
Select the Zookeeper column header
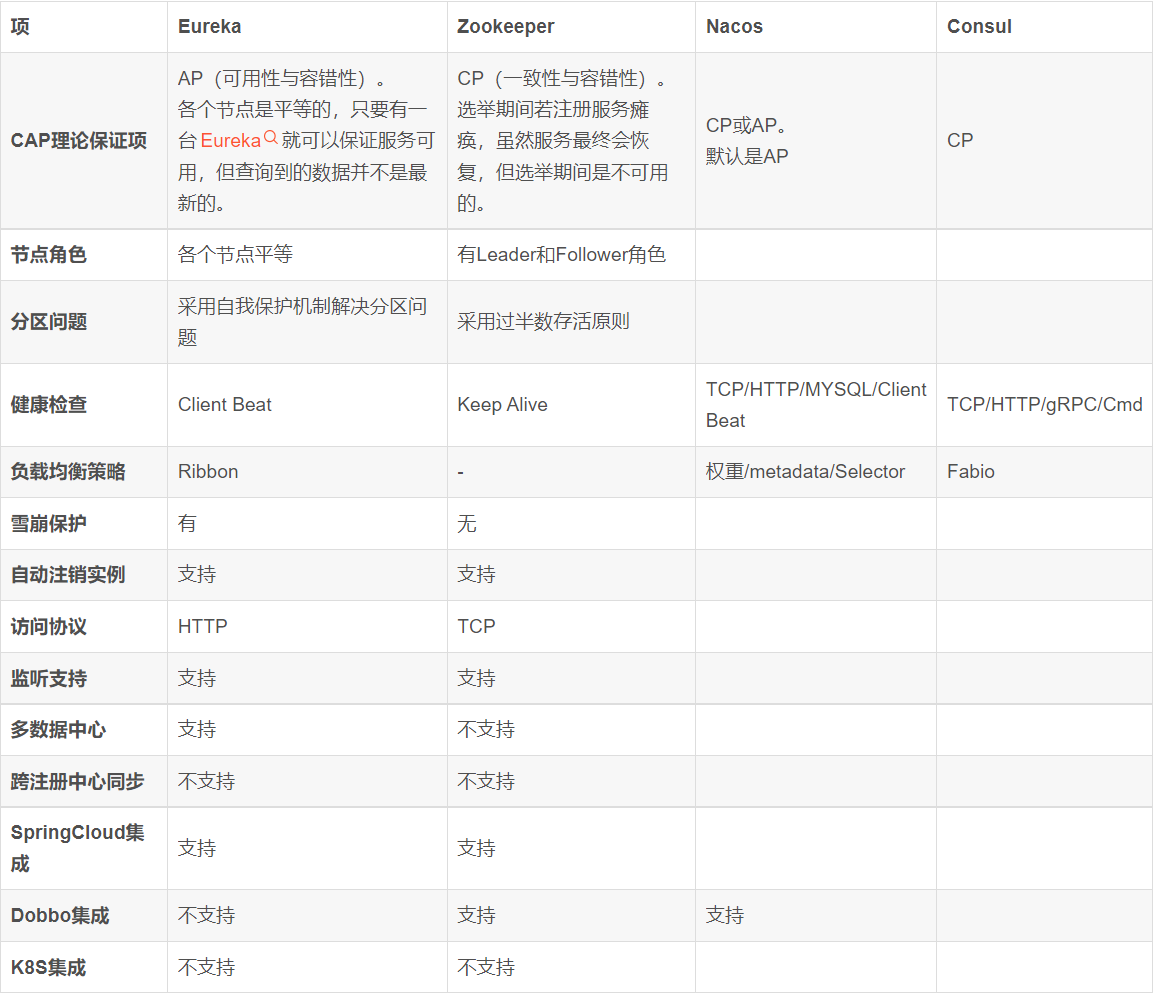click(x=506, y=26)
